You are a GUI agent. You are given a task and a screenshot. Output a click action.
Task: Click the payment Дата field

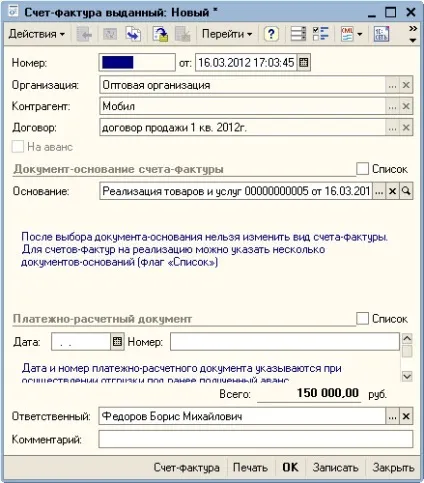pos(81,342)
